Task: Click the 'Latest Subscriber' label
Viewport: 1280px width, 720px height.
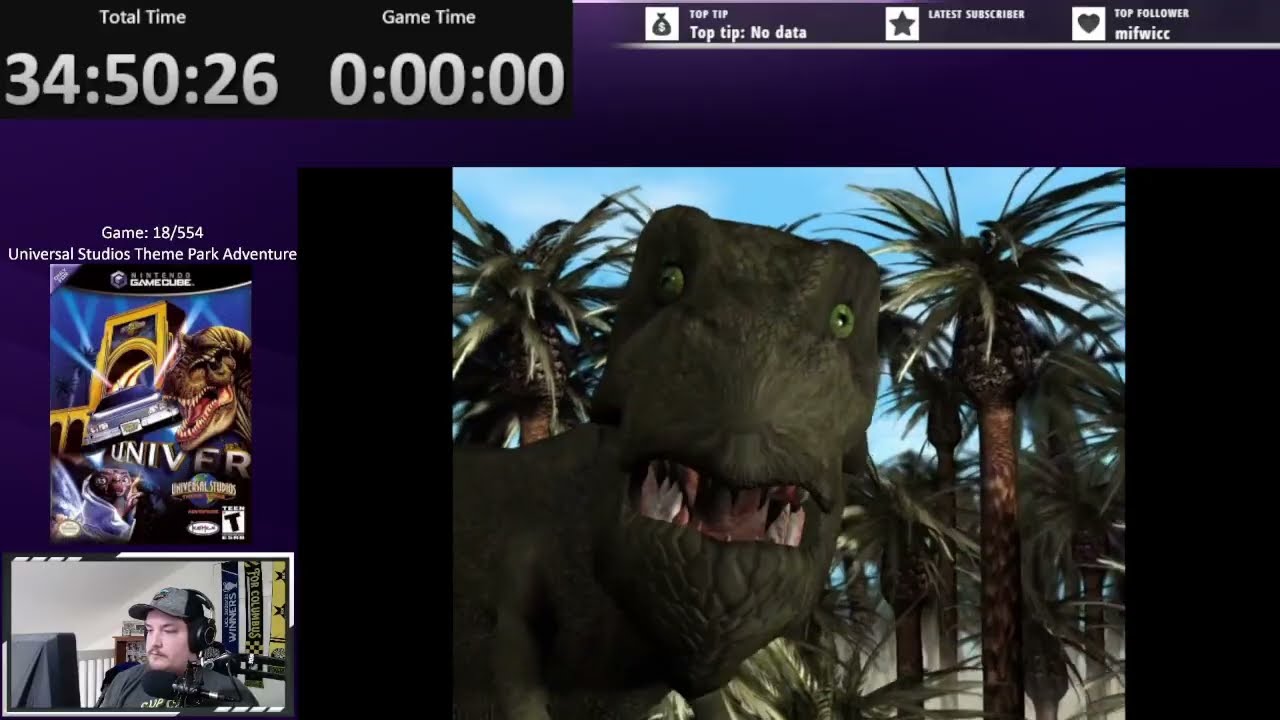Action: point(976,14)
